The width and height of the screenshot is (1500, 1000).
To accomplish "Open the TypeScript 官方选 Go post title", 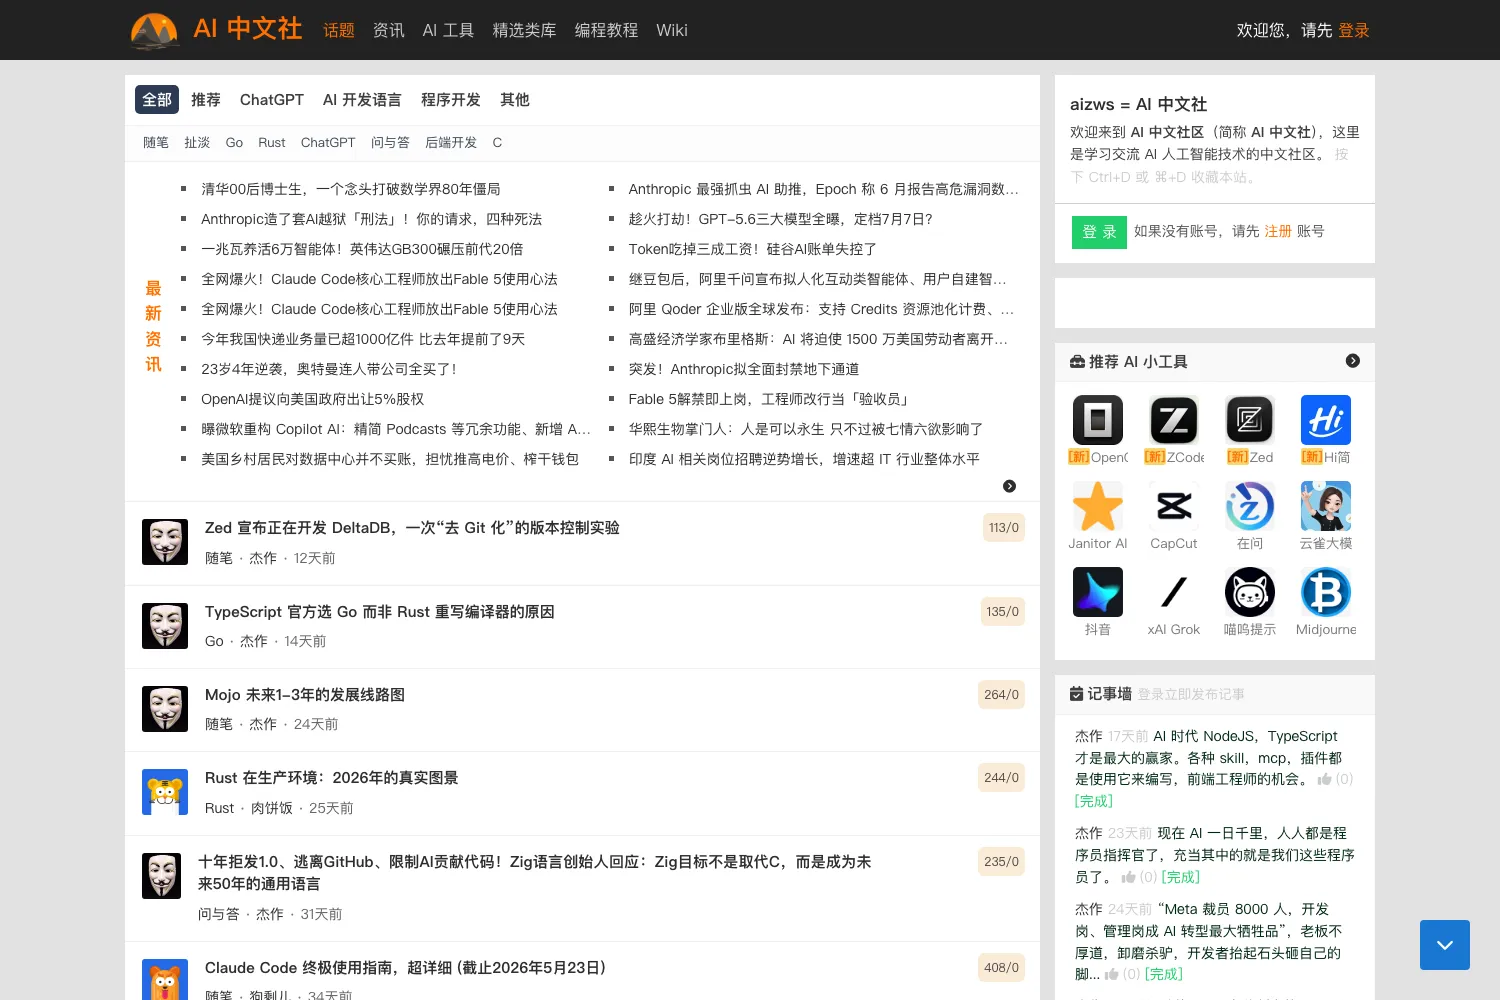I will pos(380,612).
